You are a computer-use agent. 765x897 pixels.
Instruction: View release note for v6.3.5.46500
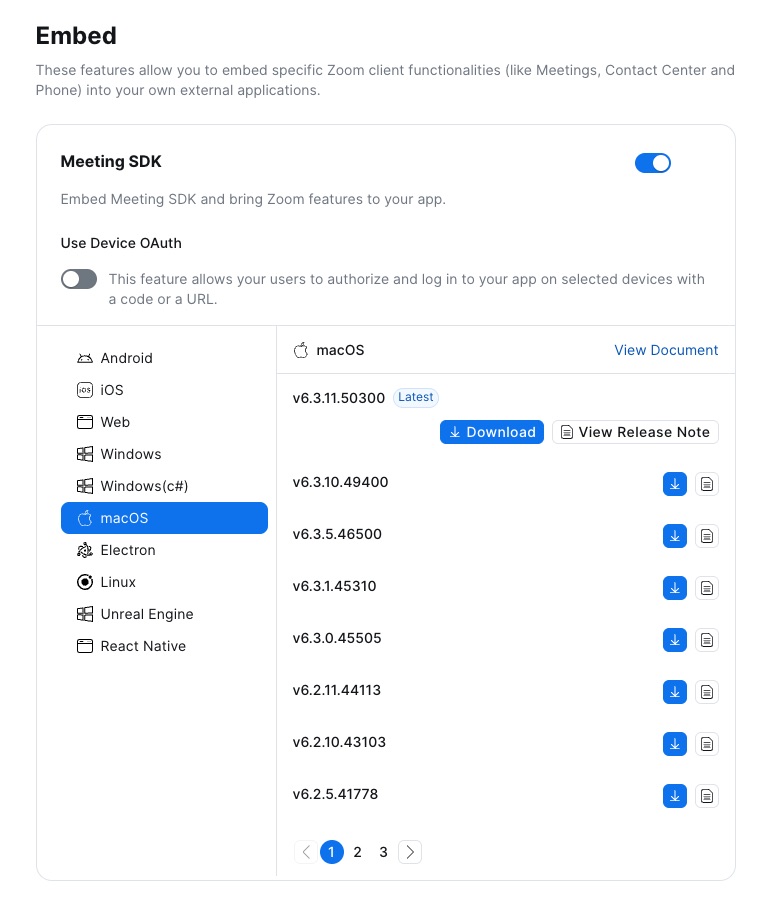click(707, 536)
